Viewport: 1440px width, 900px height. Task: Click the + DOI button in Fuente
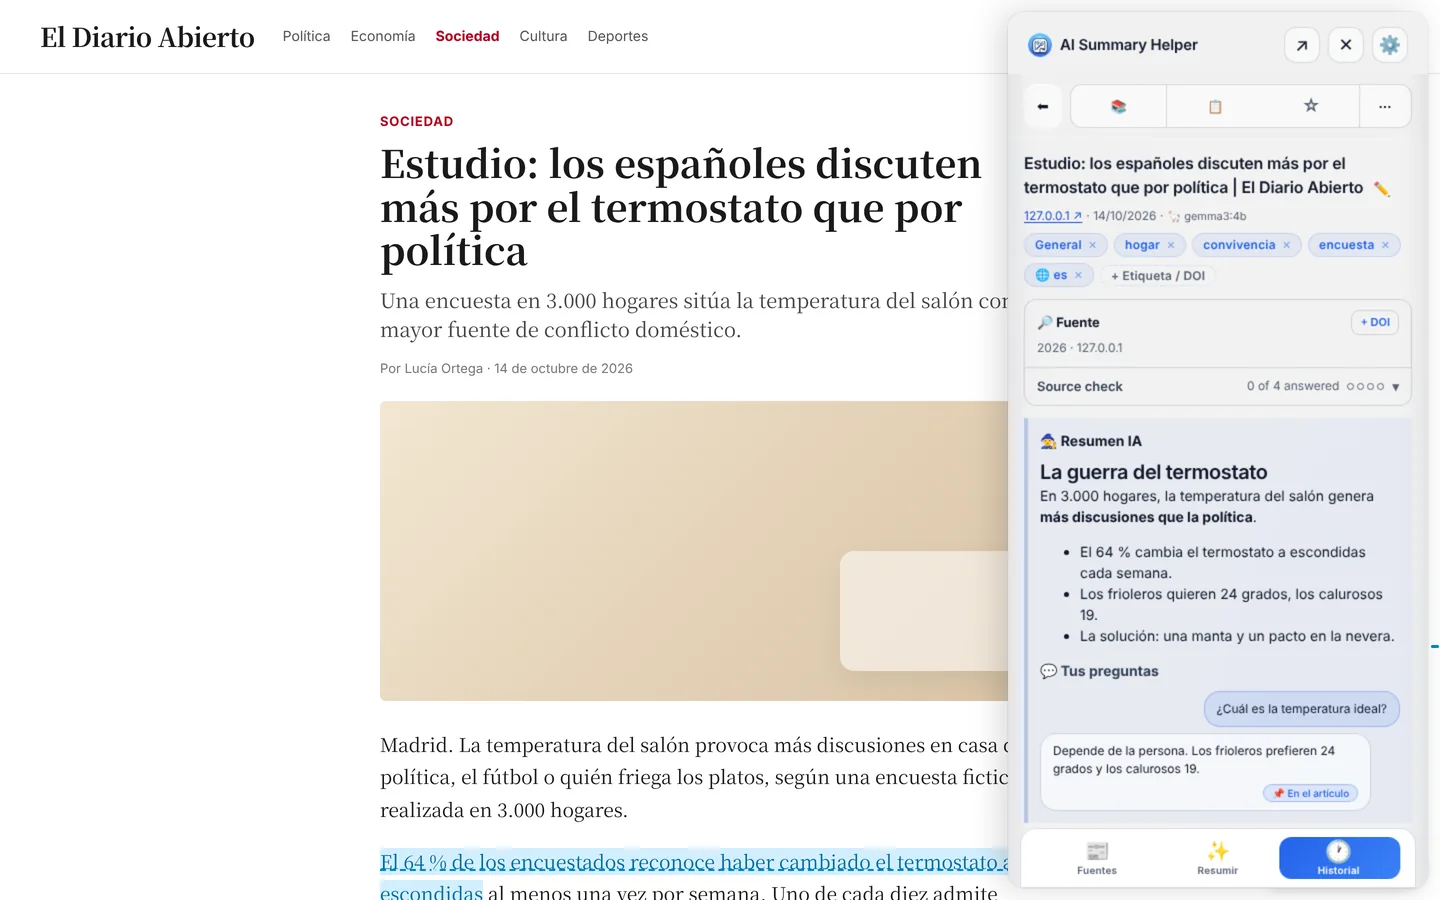(x=1375, y=322)
